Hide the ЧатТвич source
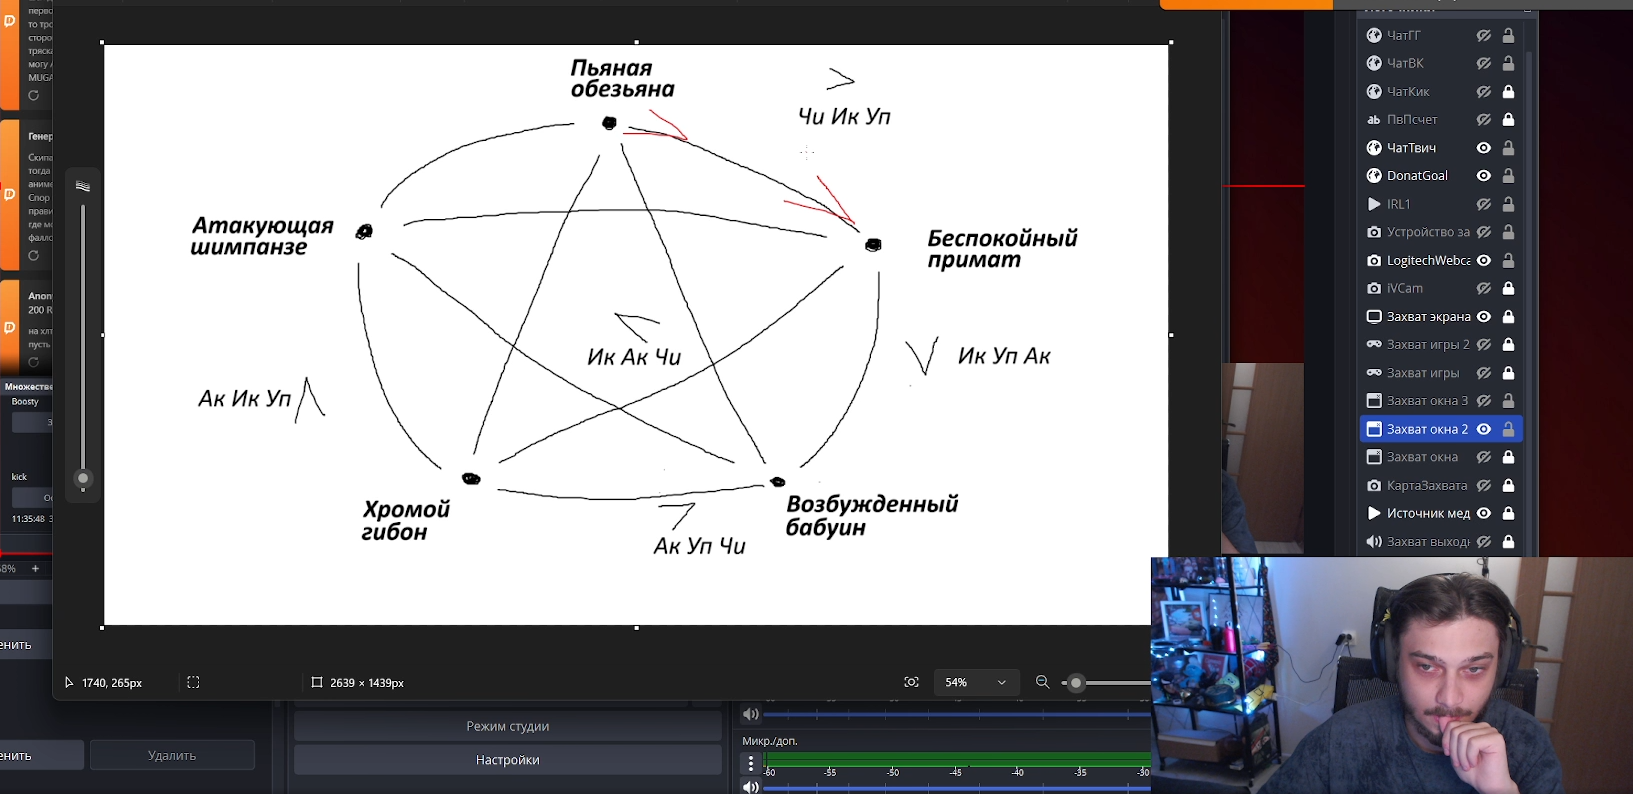The height and width of the screenshot is (794, 1633). [1484, 147]
